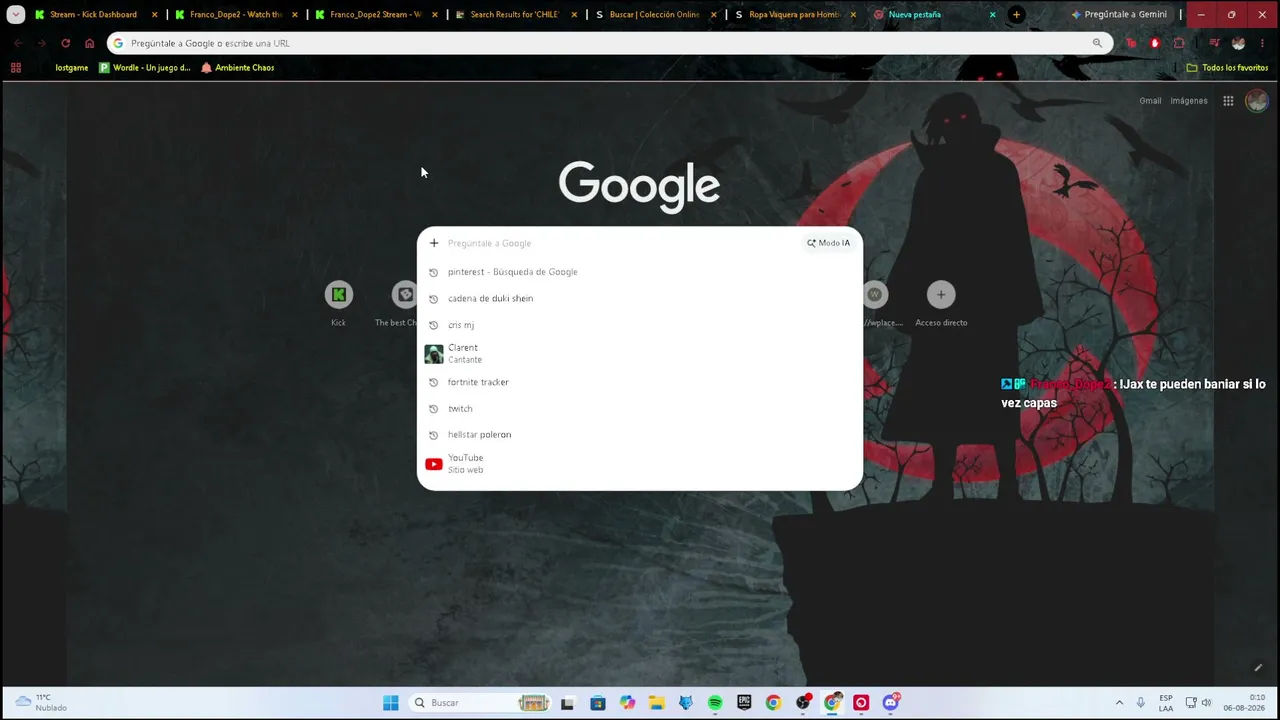This screenshot has width=1280, height=720.
Task: Select the cris mj suggestion
Action: click(x=640, y=325)
